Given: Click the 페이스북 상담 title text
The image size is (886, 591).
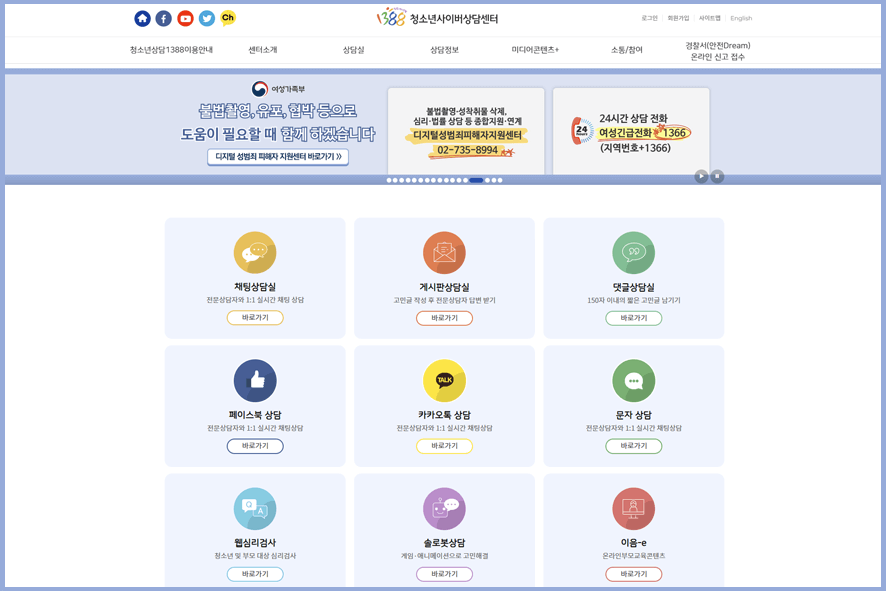Looking at the screenshot, I should coord(255,415).
